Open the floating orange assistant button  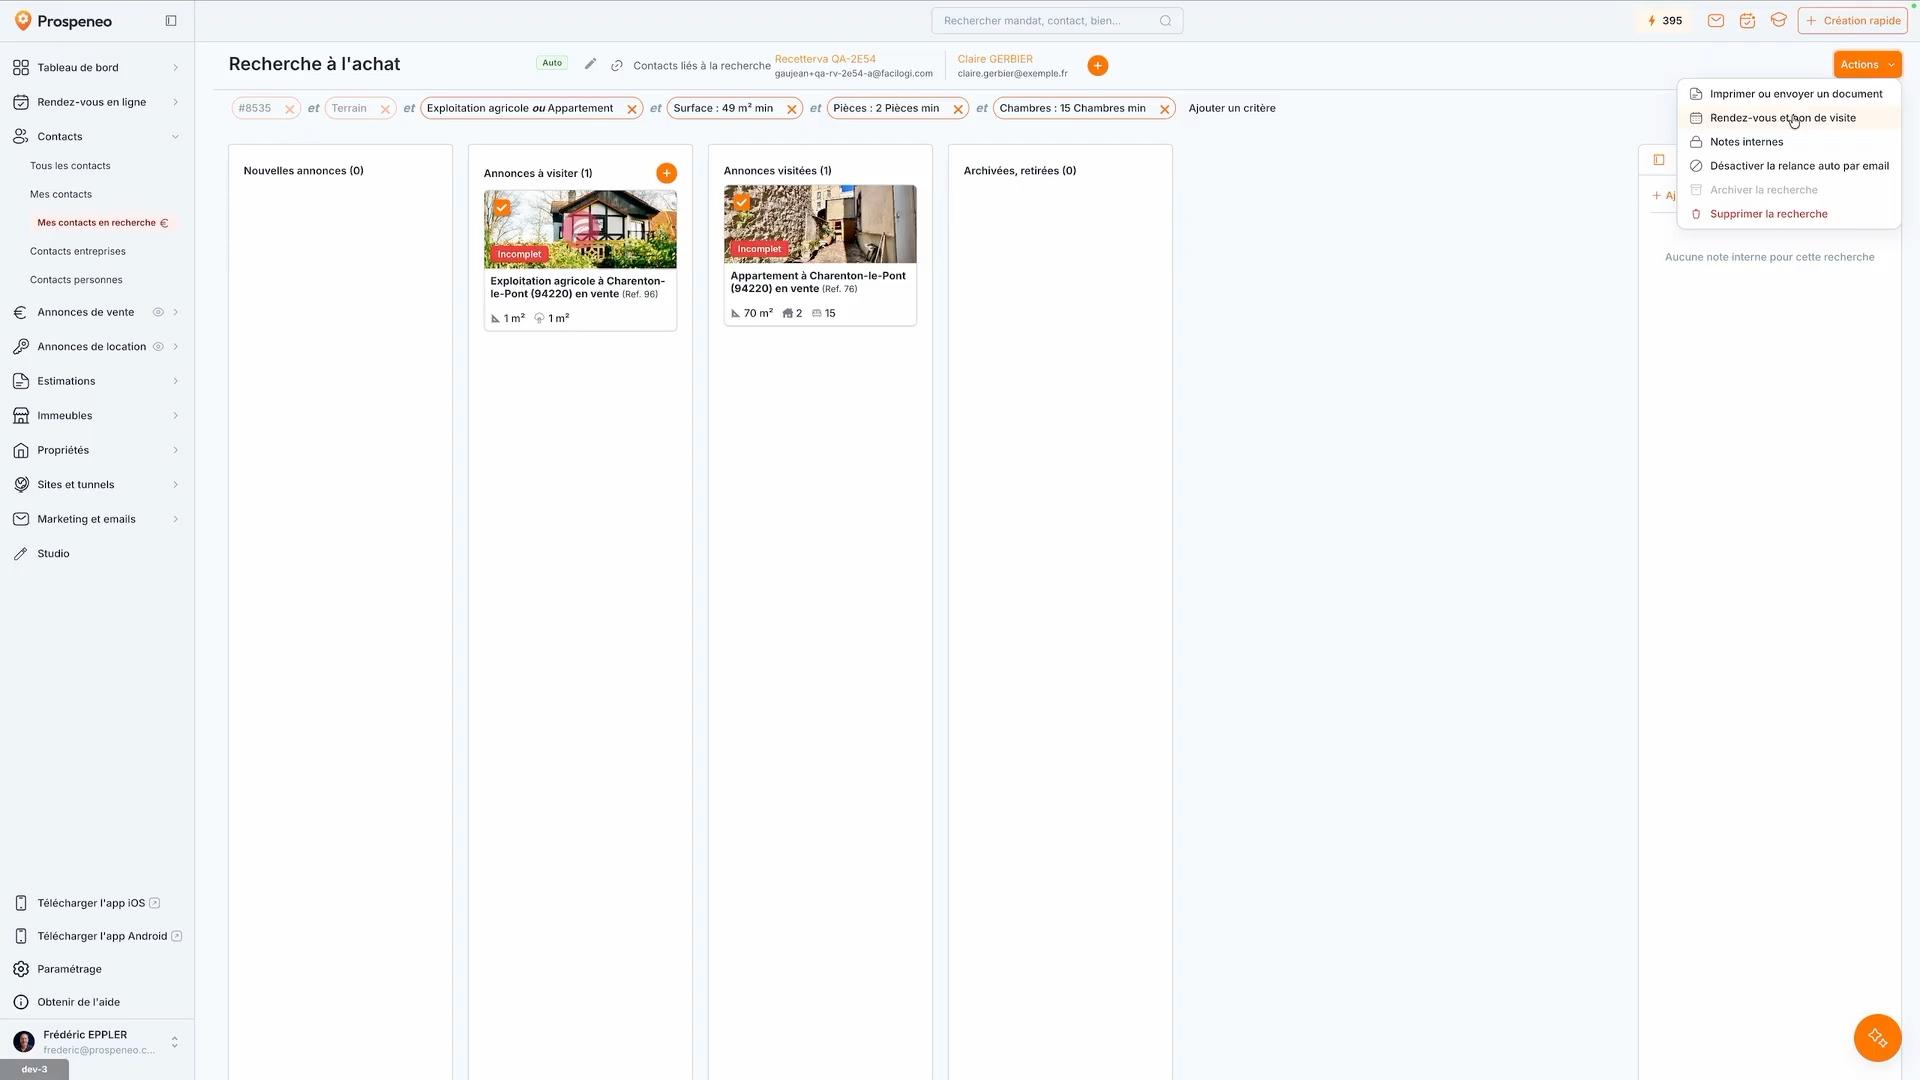pos(1877,1038)
